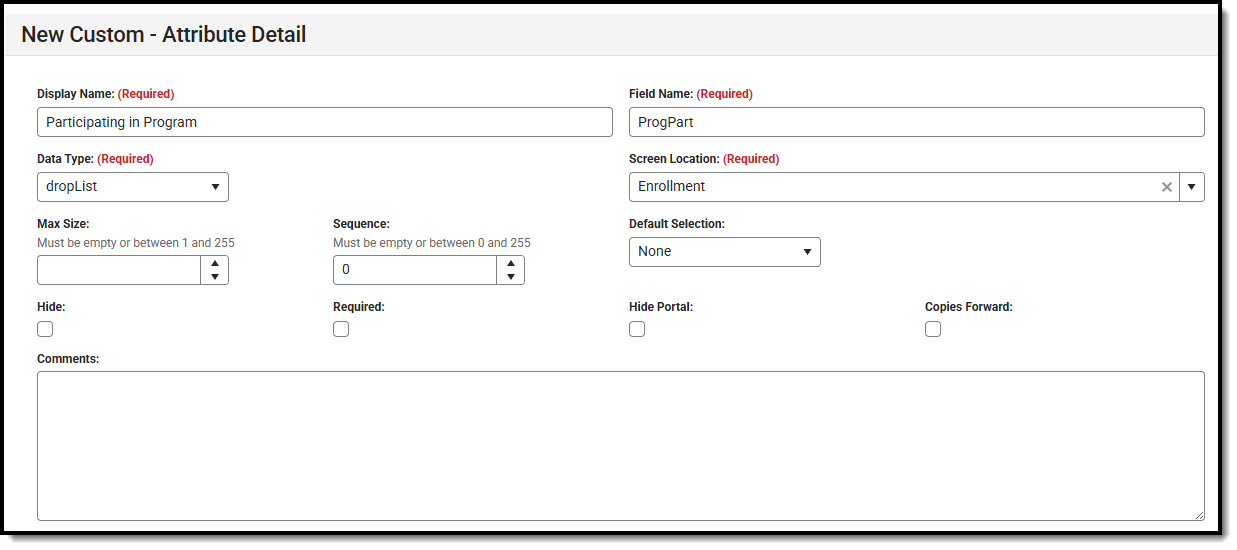Select the Sequence number input
The width and height of the screenshot is (1237, 550).
click(x=415, y=270)
